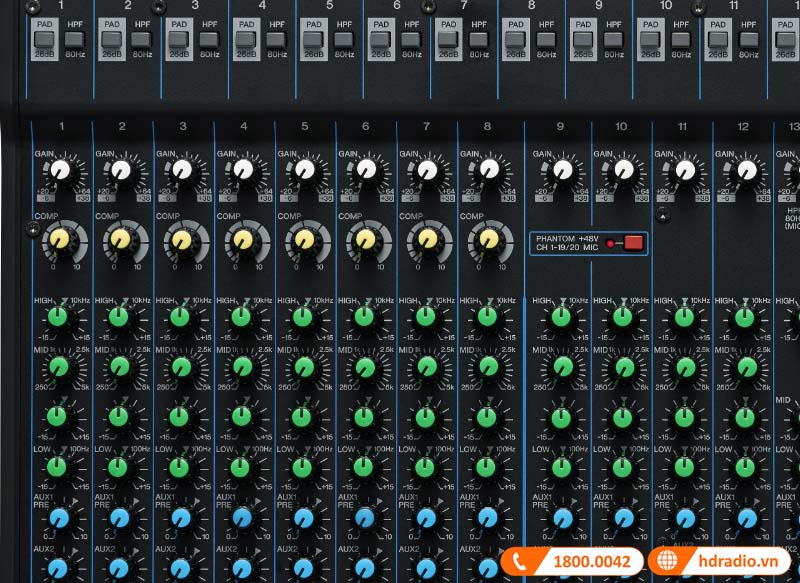Click the AUX1 PRE knob on channel 6
Screen dimensions: 800x583
(362, 515)
